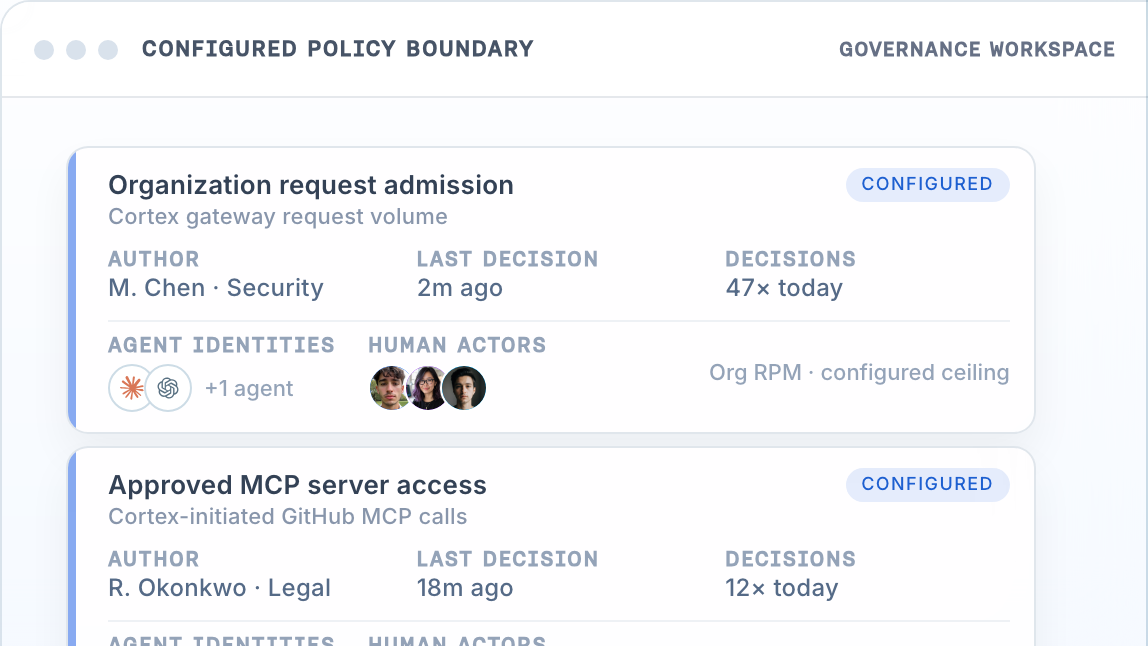Select the Governance Workspace header label
This screenshot has height=646, width=1148.
pos(977,49)
